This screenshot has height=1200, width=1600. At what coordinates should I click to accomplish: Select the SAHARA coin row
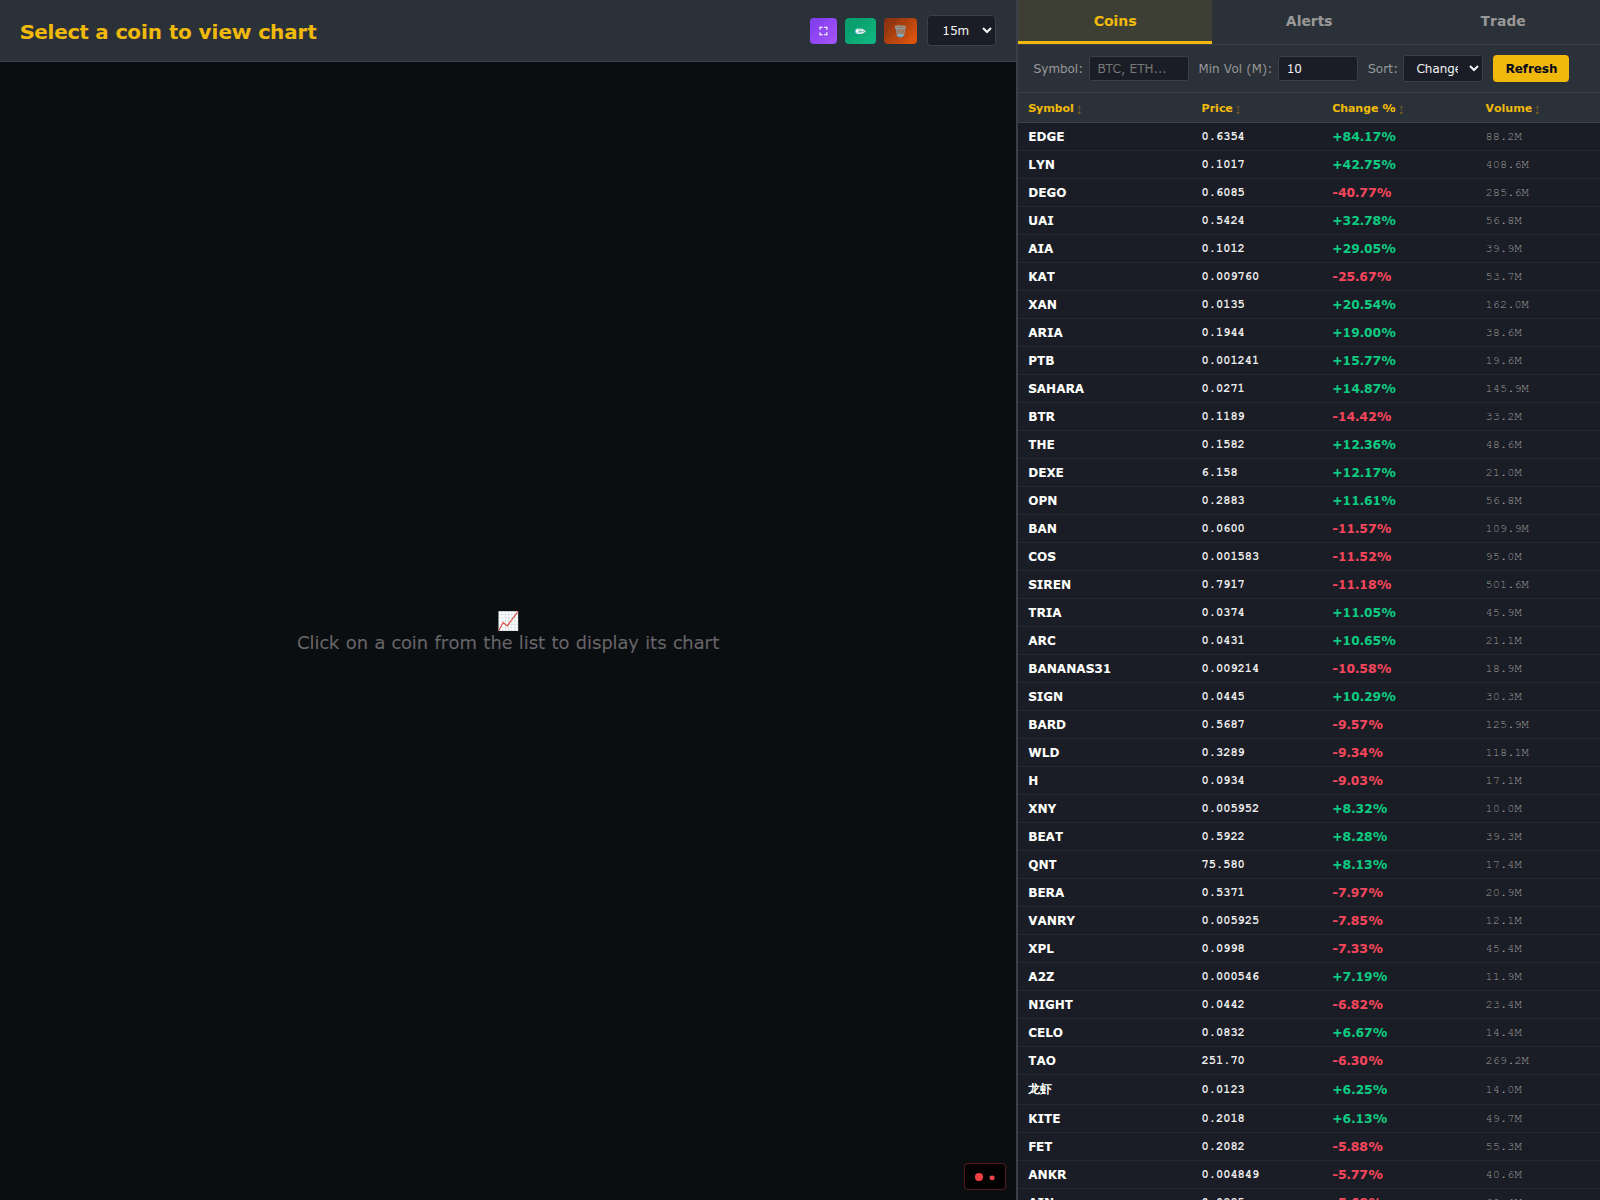point(1309,389)
